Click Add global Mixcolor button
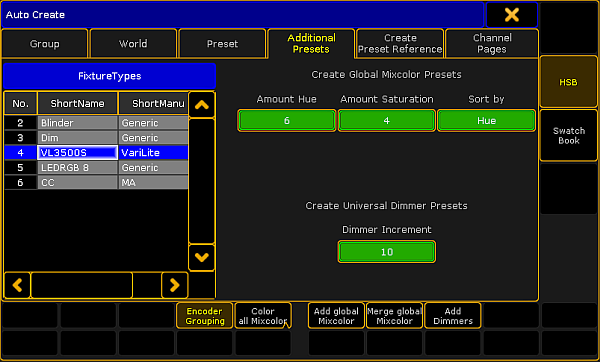The height and width of the screenshot is (362, 600). (x=336, y=316)
